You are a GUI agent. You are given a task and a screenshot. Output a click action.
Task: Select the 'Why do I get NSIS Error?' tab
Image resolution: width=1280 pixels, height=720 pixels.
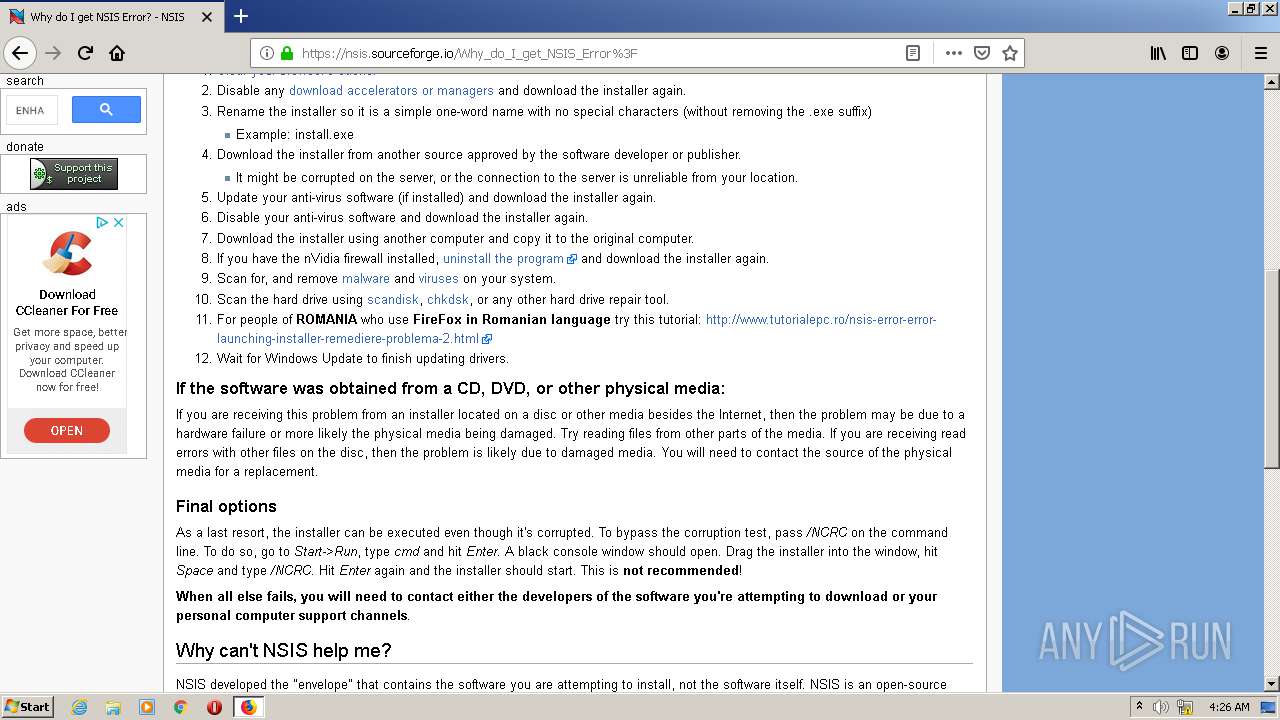(x=112, y=17)
